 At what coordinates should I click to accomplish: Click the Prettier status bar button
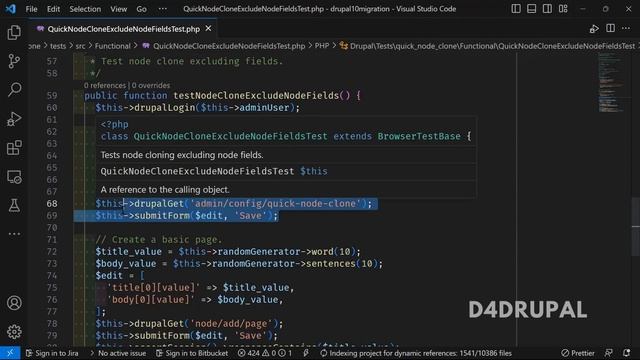pos(577,353)
